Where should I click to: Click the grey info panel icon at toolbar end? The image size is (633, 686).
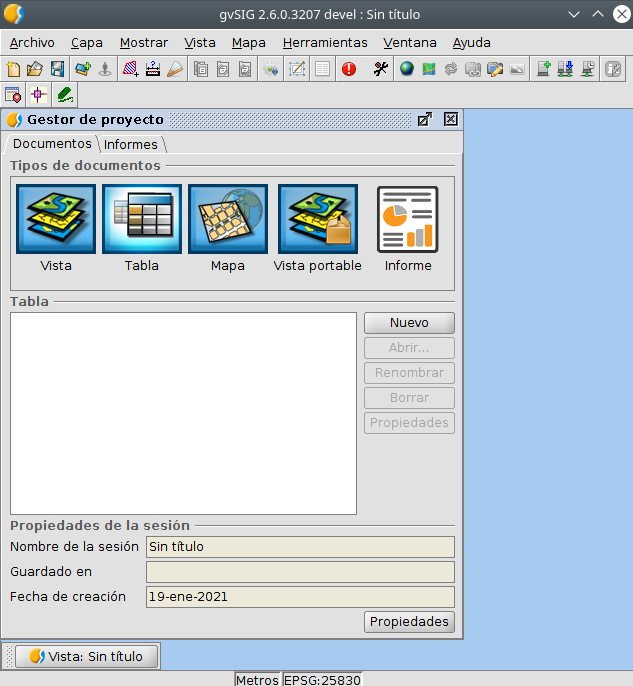point(613,69)
